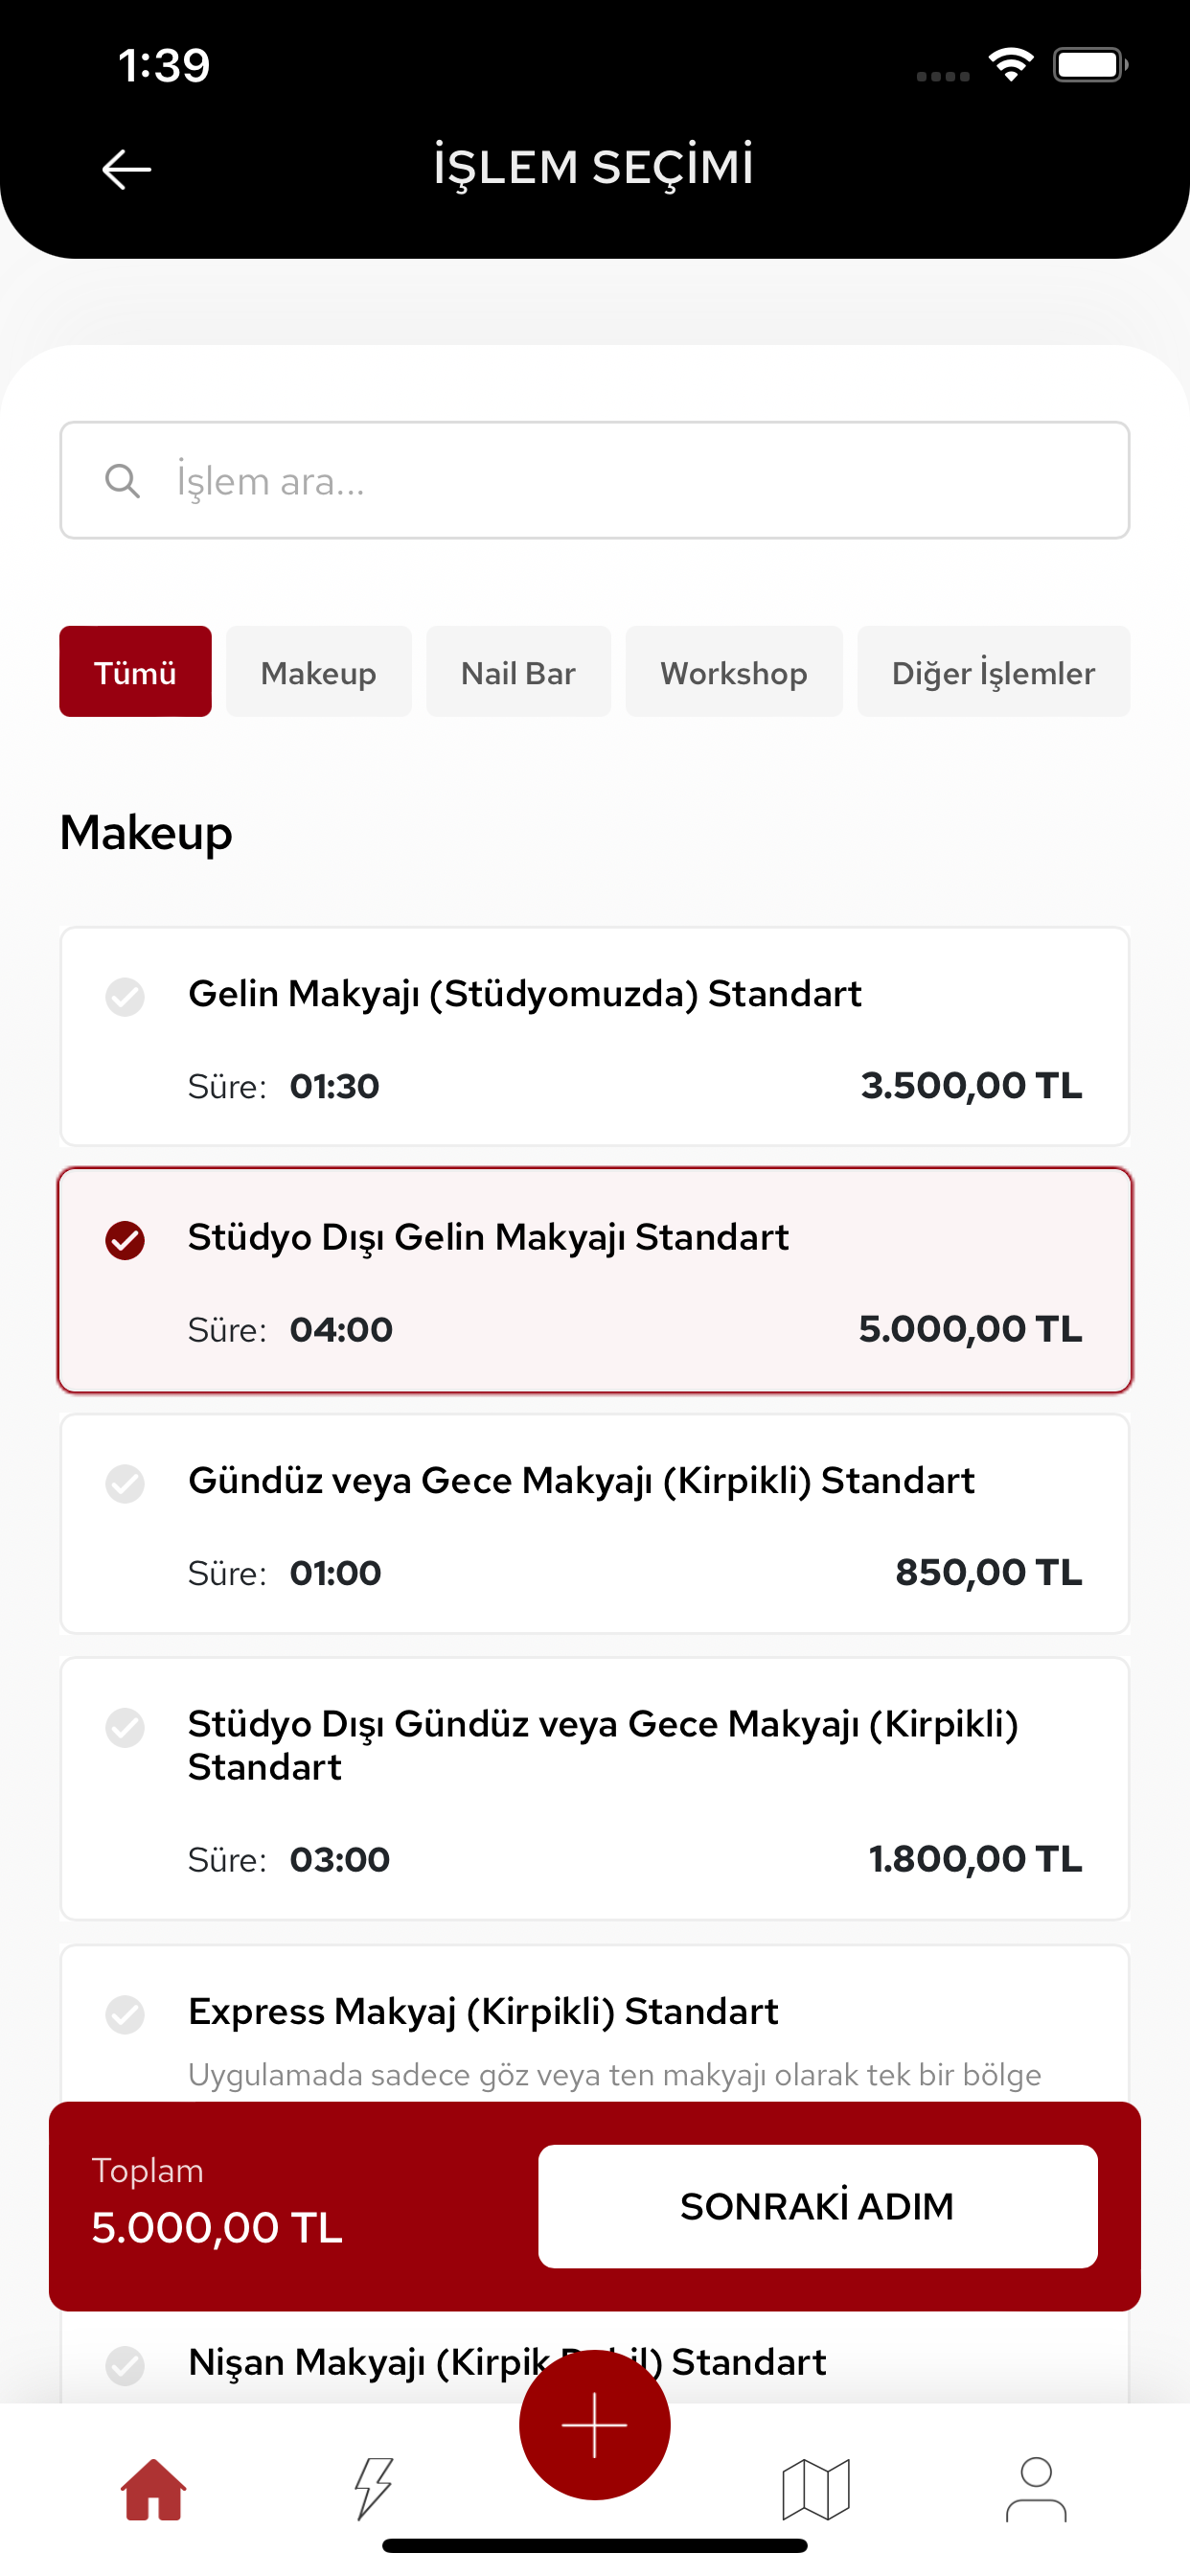
Task: Select Express Makyaj (Kirpikli) checkbox
Action: click(x=125, y=2014)
